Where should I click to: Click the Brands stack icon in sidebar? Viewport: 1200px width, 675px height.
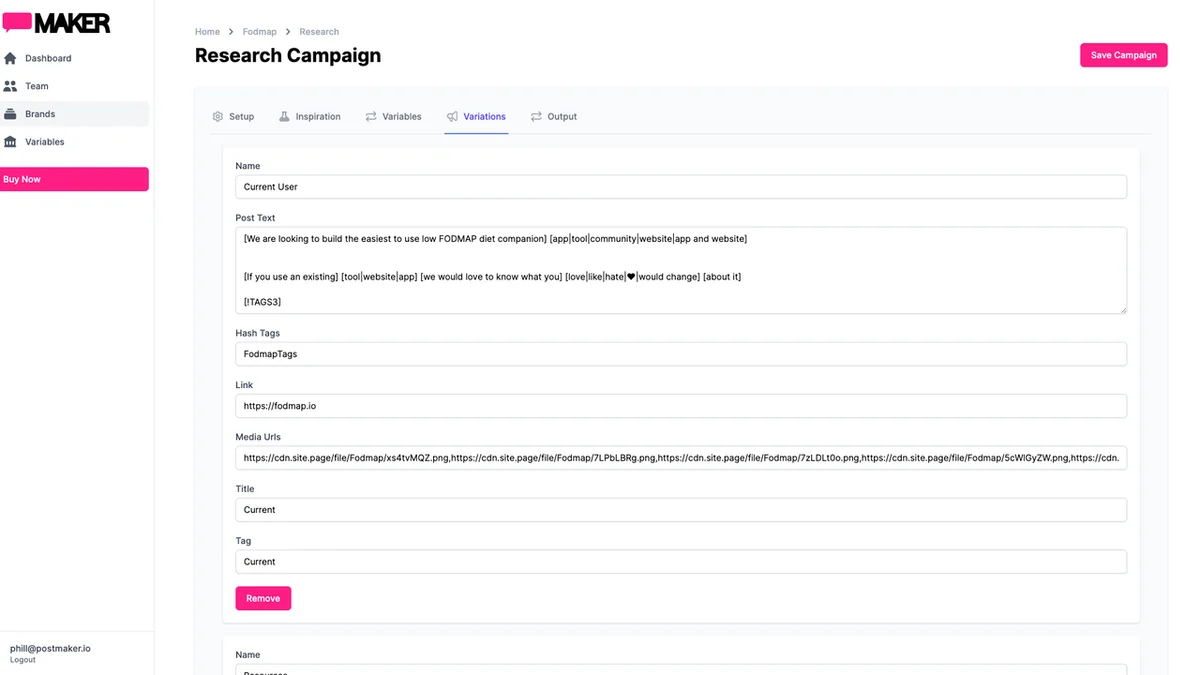point(11,114)
